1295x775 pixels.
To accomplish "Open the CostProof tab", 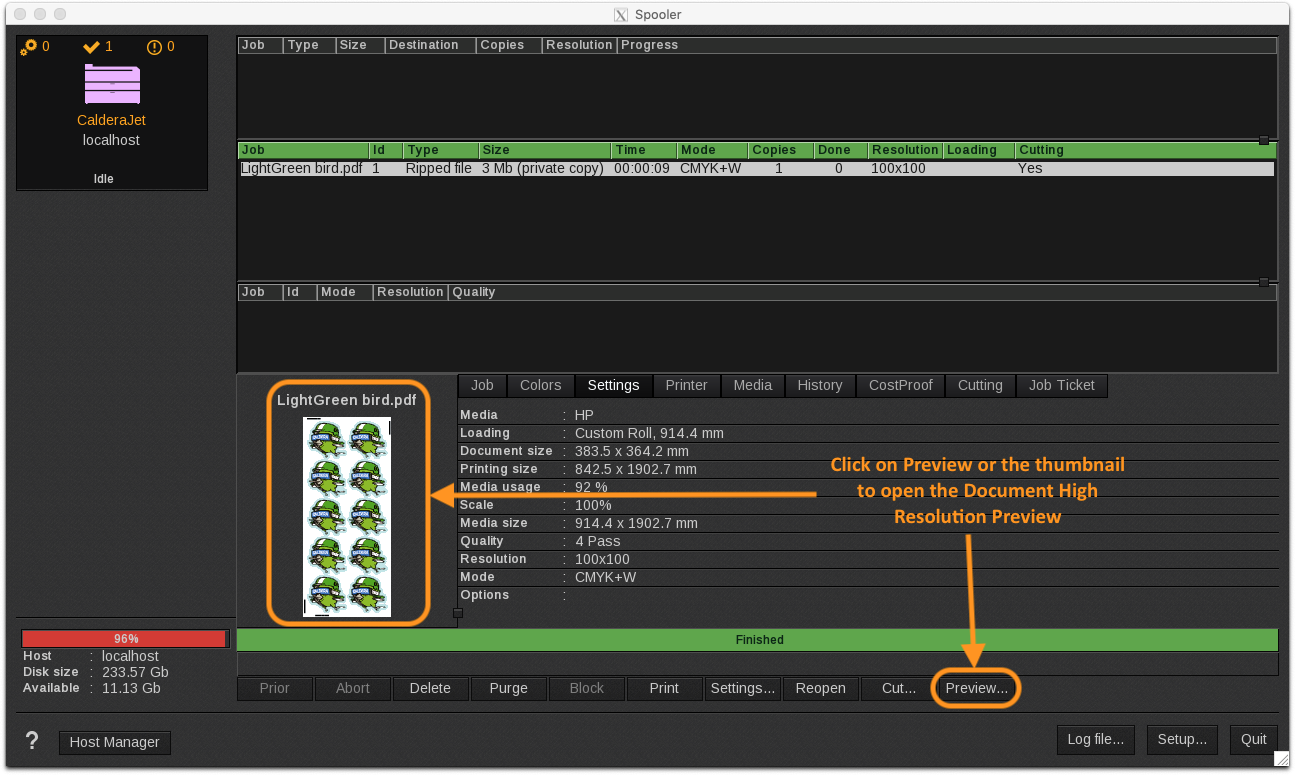I will pyautogui.click(x=900, y=385).
